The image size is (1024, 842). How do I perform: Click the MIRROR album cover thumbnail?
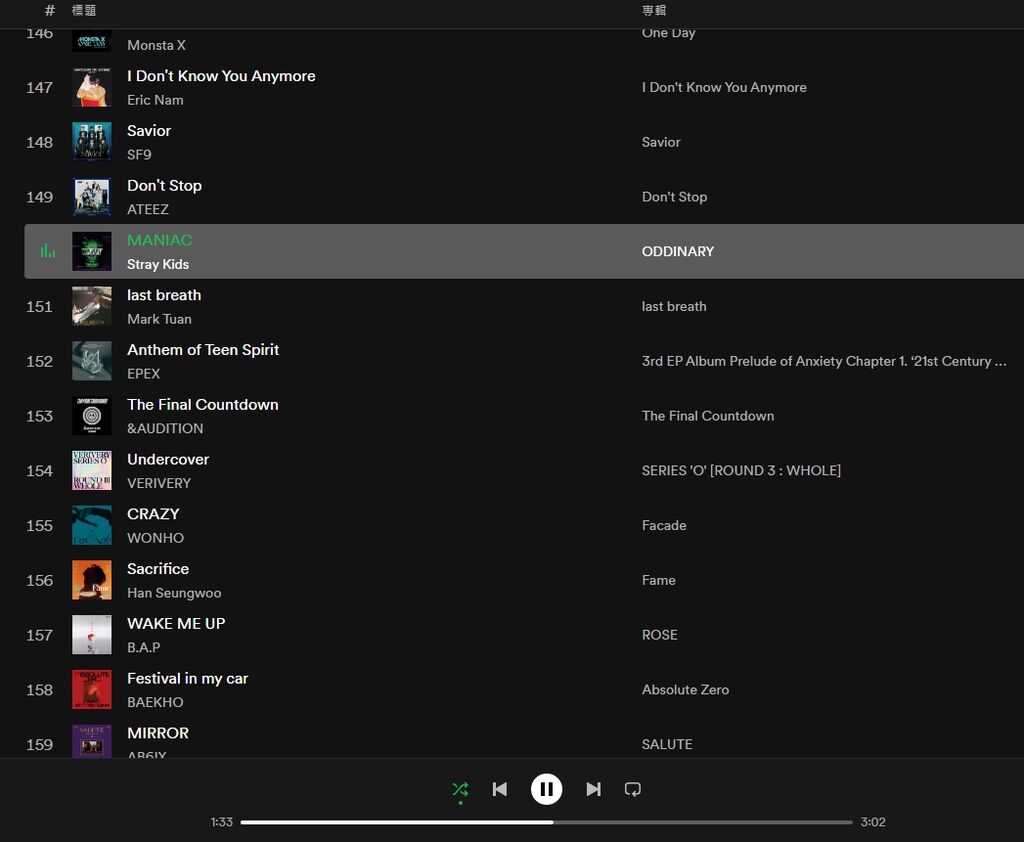[91, 741]
